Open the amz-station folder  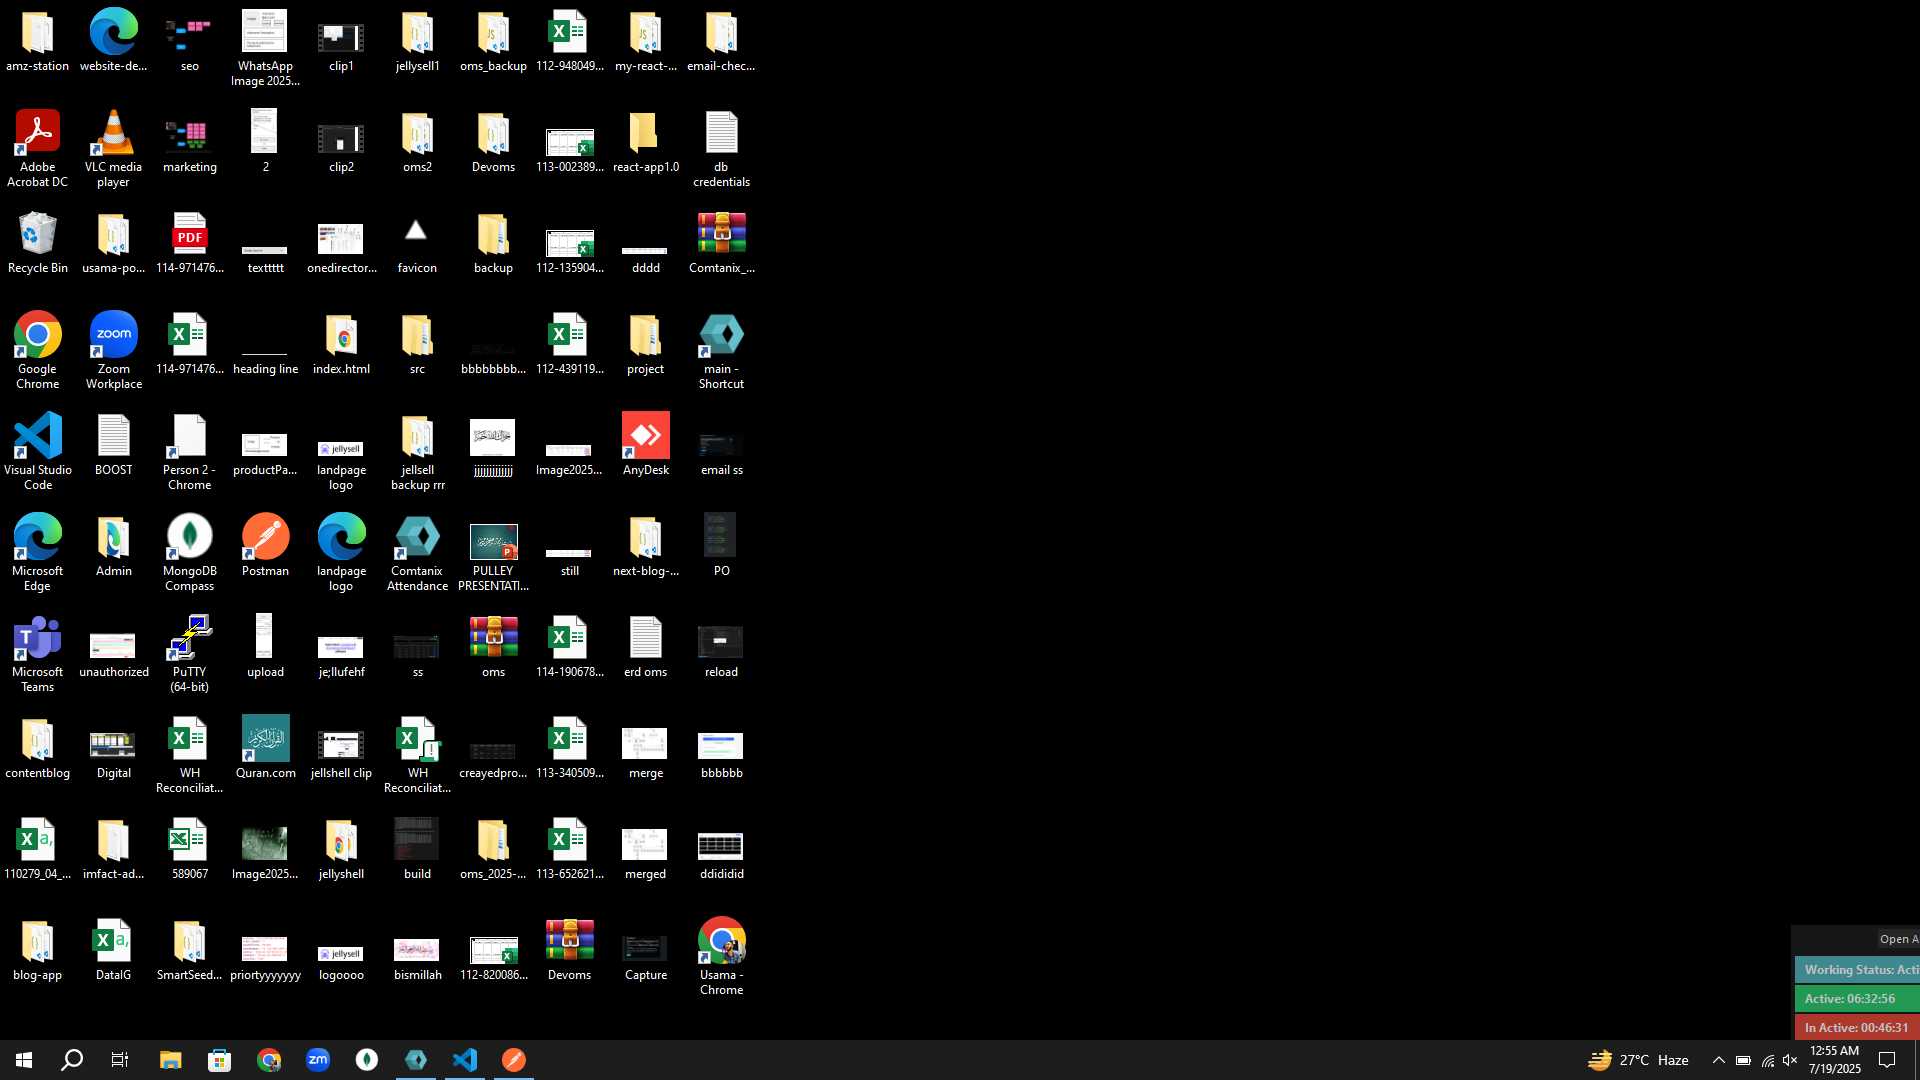tap(38, 40)
